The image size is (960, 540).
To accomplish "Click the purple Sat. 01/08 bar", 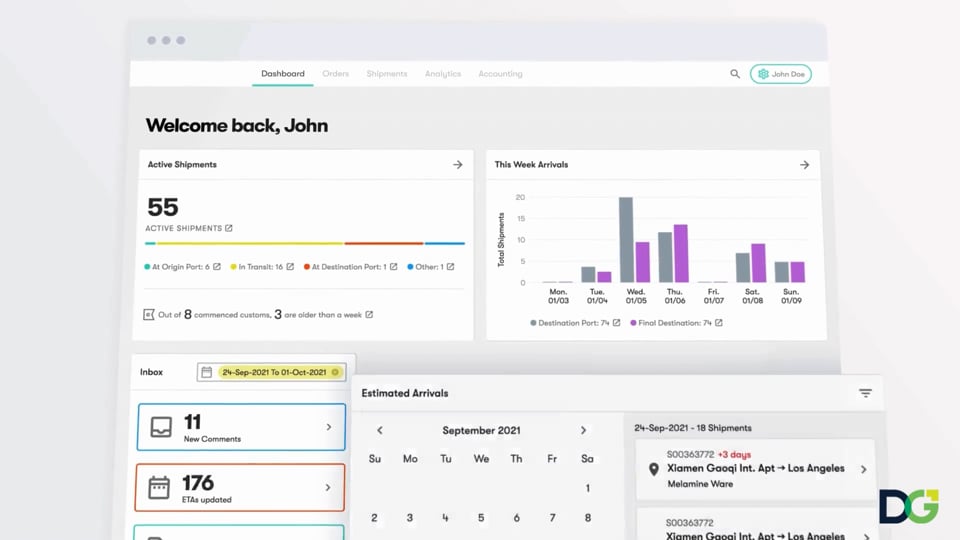I will coord(758,263).
